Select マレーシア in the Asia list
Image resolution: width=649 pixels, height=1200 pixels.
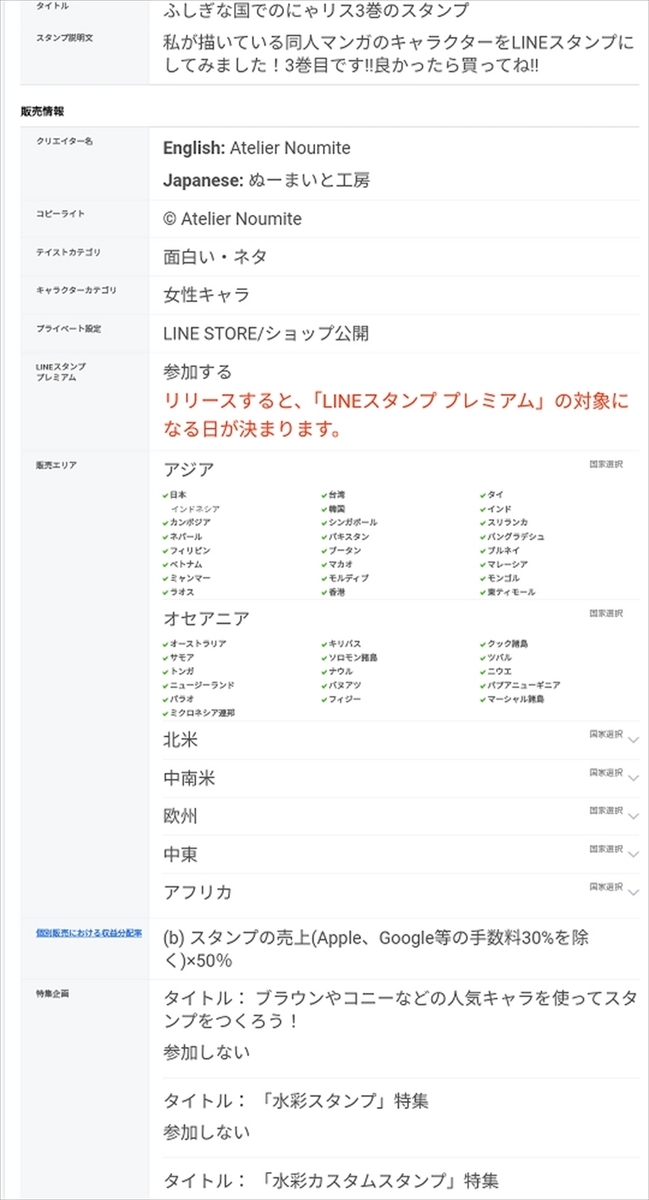tap(504, 565)
